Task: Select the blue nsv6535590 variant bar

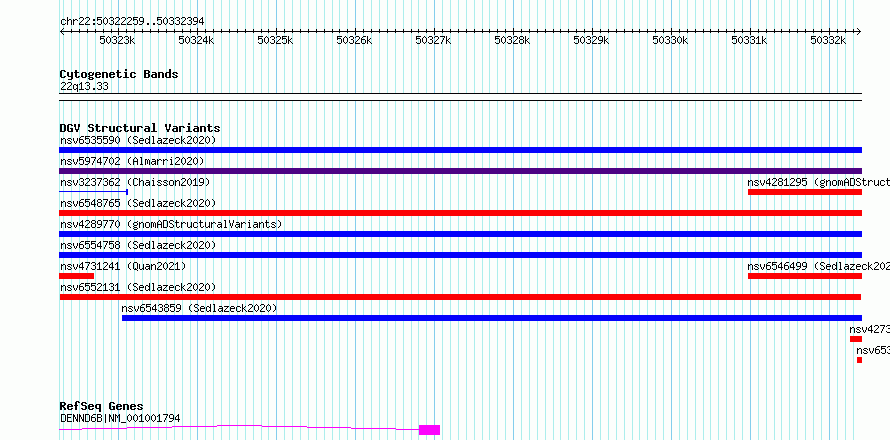Action: click(x=460, y=150)
